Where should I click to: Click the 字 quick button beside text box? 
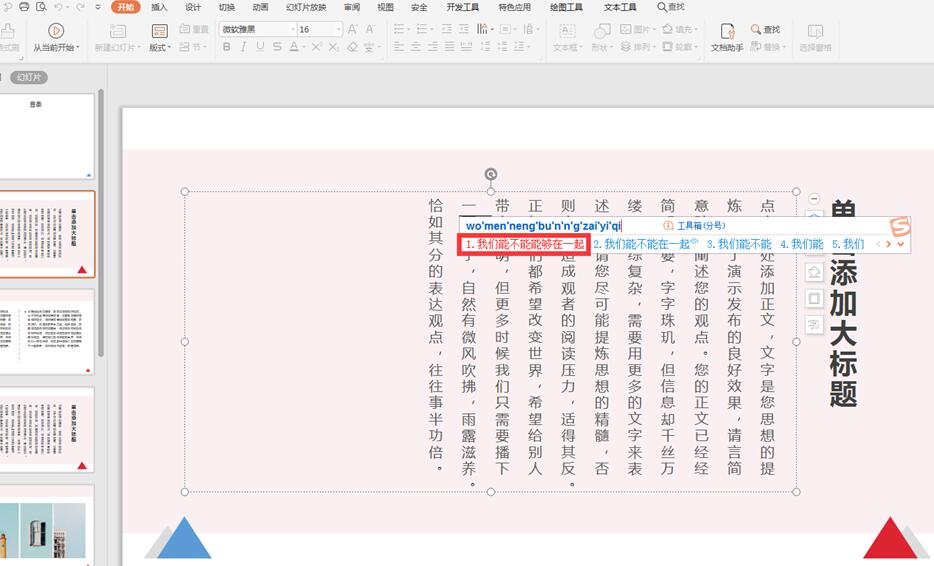(x=814, y=325)
